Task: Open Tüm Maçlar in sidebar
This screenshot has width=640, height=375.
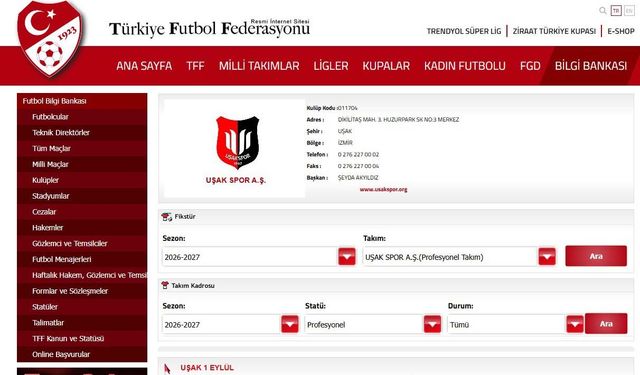Action: (82, 149)
